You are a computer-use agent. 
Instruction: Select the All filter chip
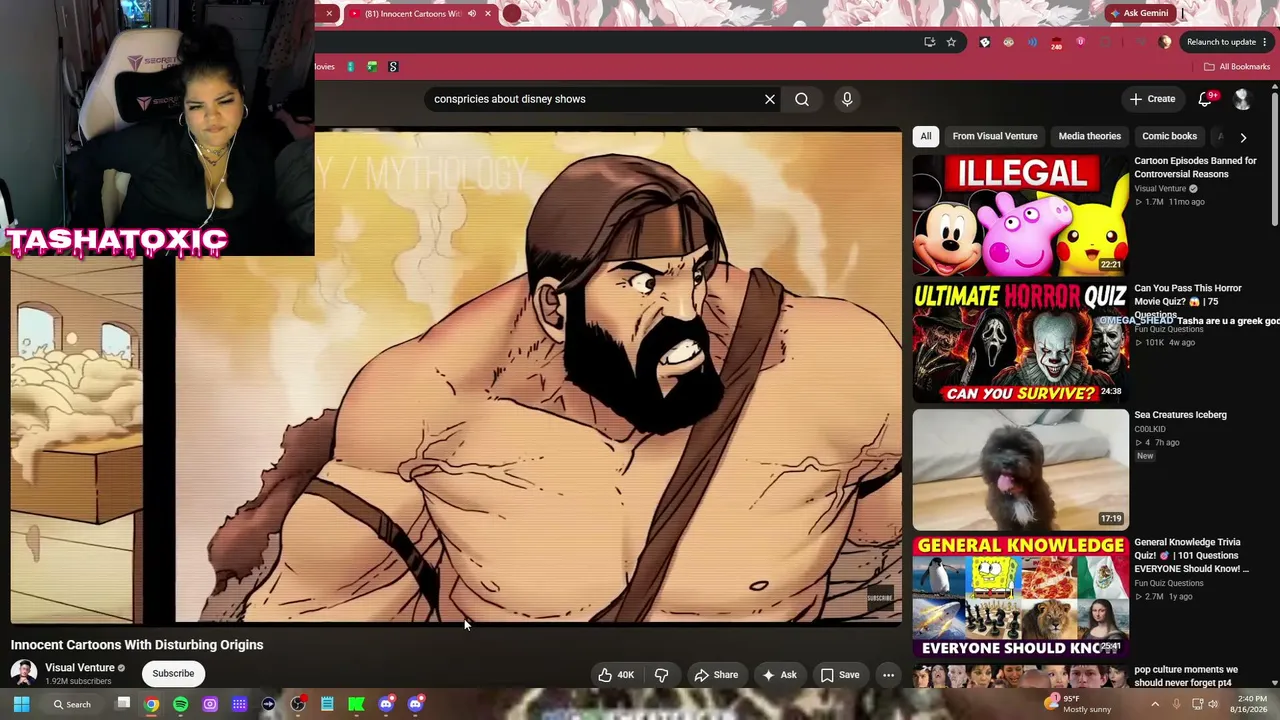pos(926,136)
